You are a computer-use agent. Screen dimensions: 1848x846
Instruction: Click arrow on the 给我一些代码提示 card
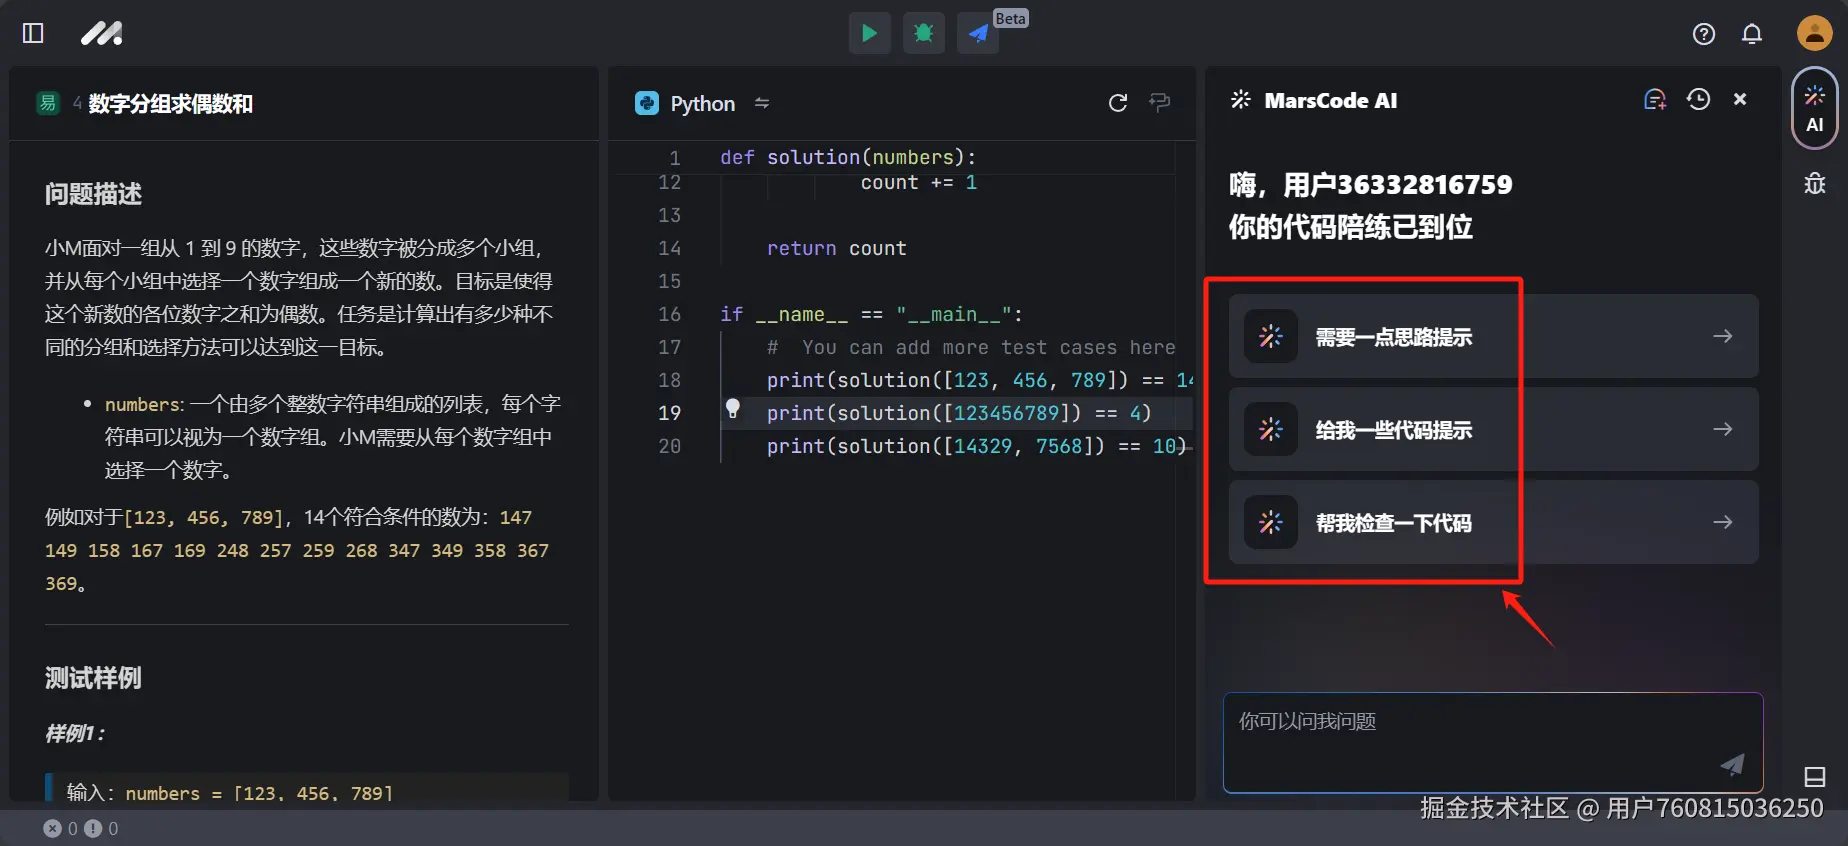[x=1722, y=429]
